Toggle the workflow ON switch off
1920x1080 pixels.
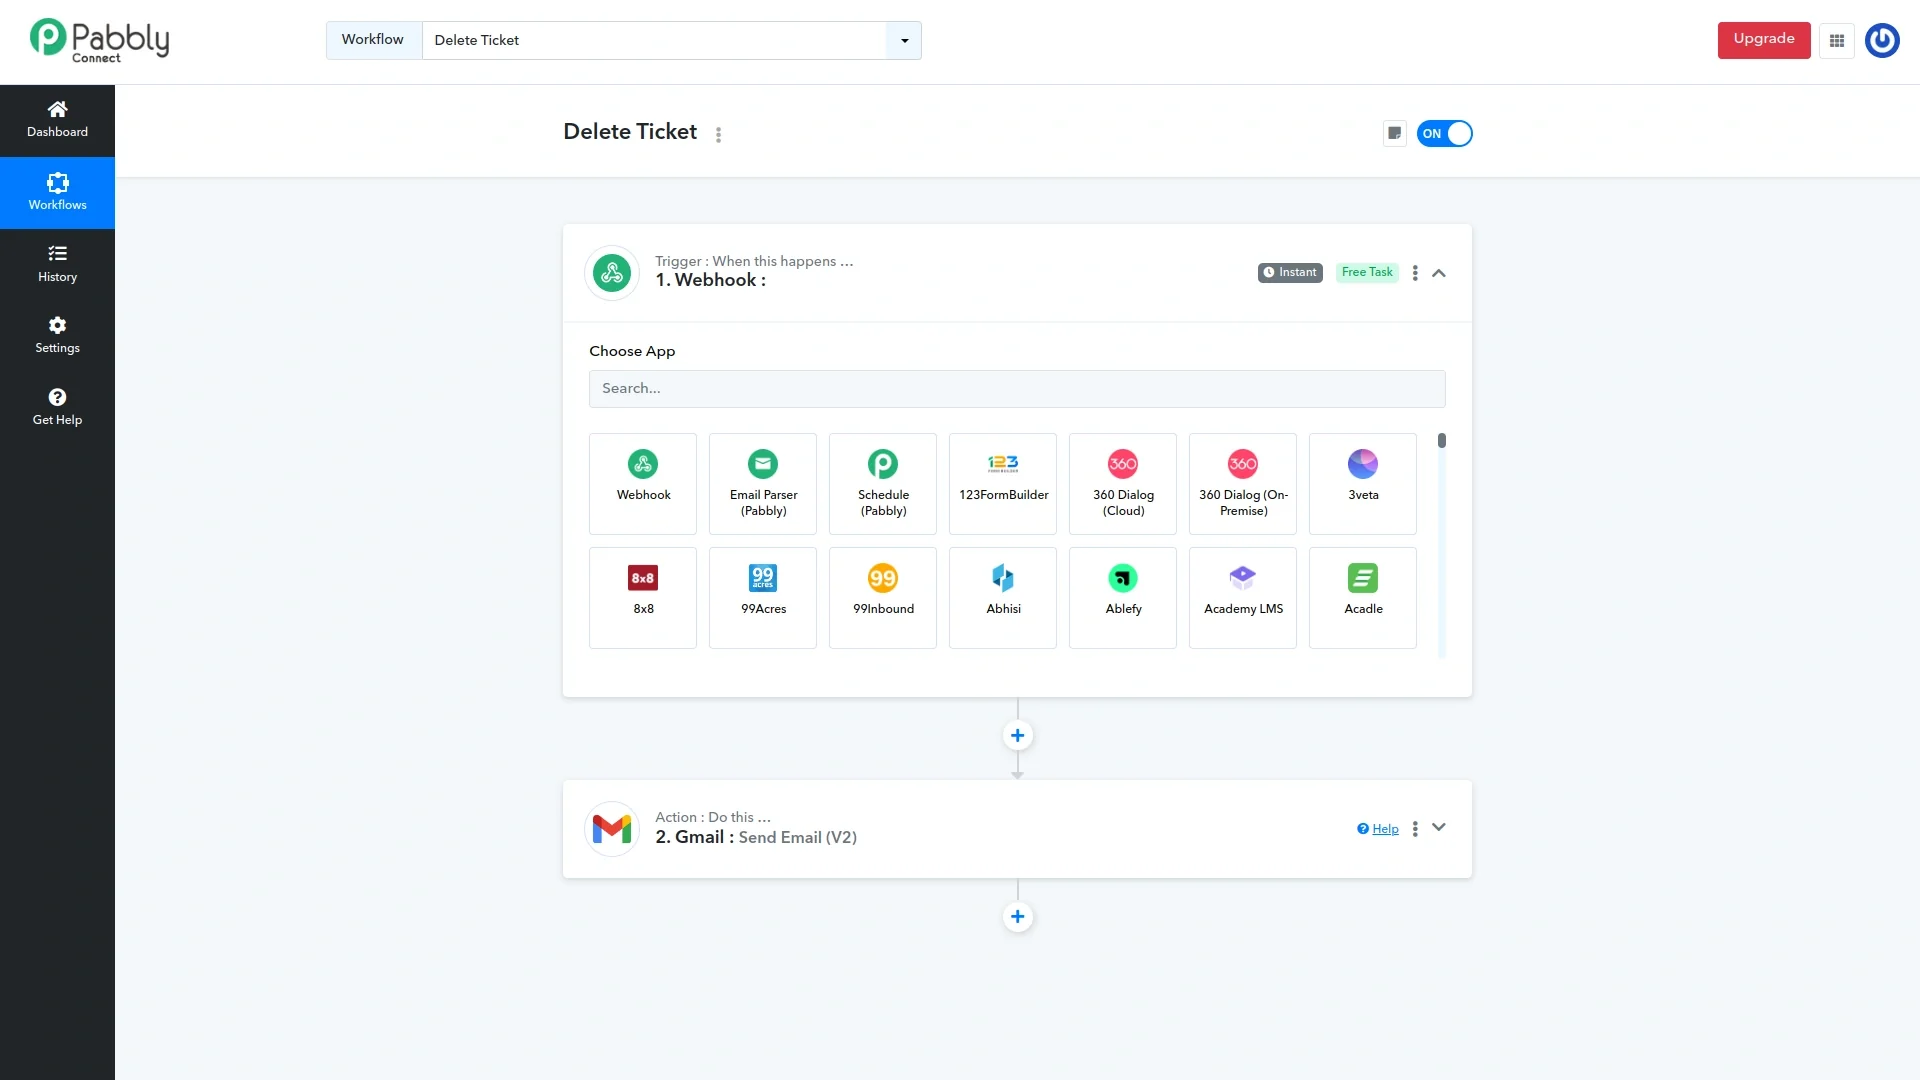(1445, 133)
